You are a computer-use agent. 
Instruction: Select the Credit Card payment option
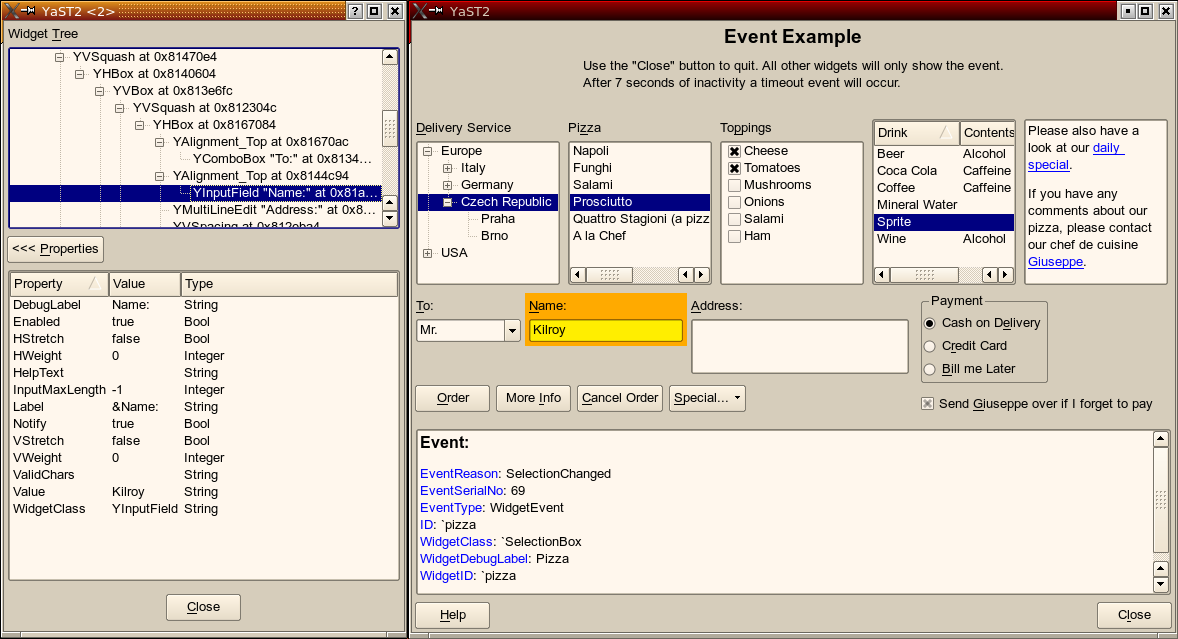pyautogui.click(x=930, y=346)
